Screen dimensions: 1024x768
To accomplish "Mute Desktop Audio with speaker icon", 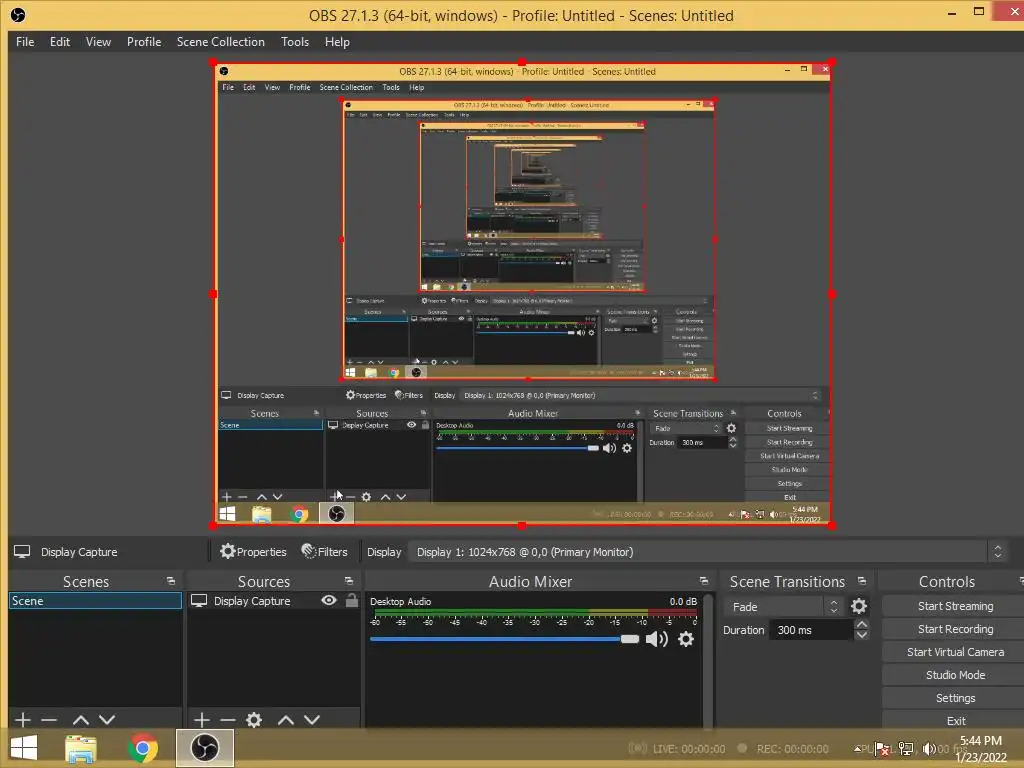I will 656,639.
